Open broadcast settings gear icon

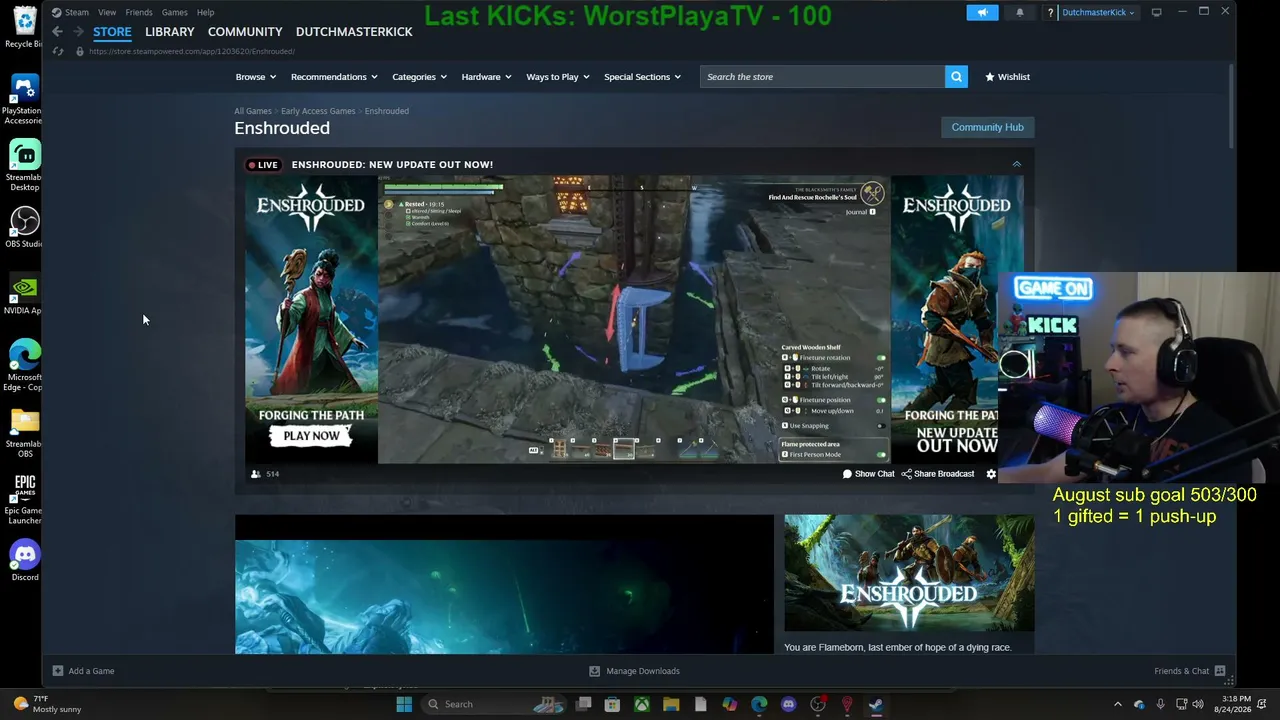991,474
